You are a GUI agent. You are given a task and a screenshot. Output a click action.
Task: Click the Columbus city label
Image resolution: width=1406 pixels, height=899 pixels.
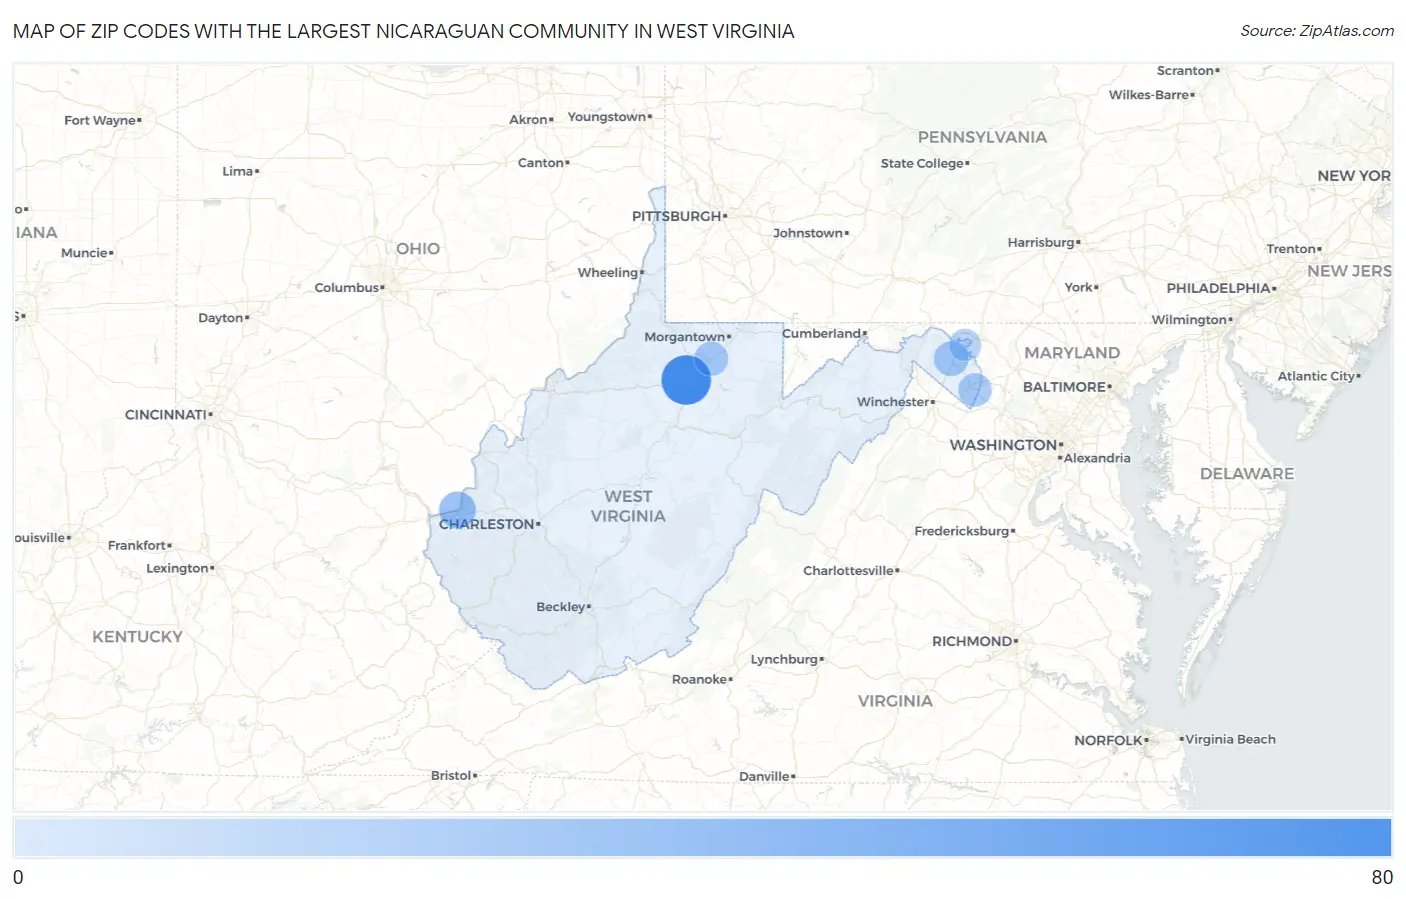tap(347, 288)
